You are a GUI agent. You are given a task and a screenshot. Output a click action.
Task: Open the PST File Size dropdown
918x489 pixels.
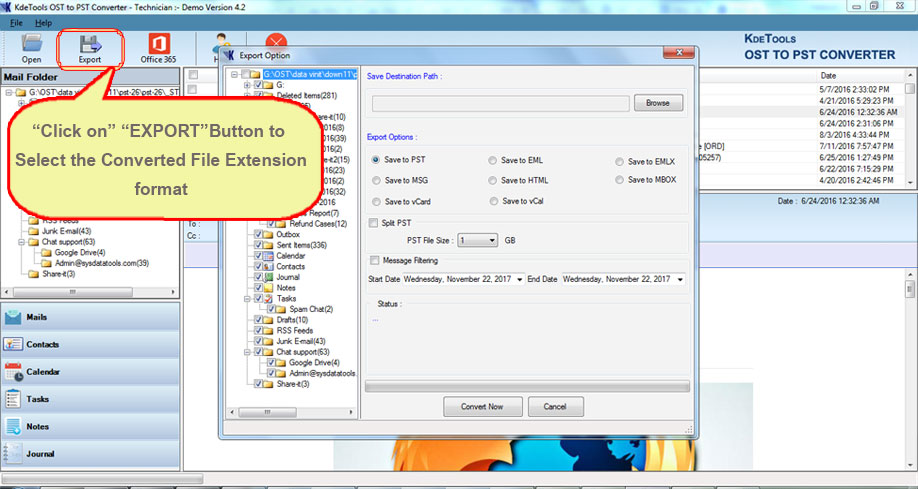[491, 241]
